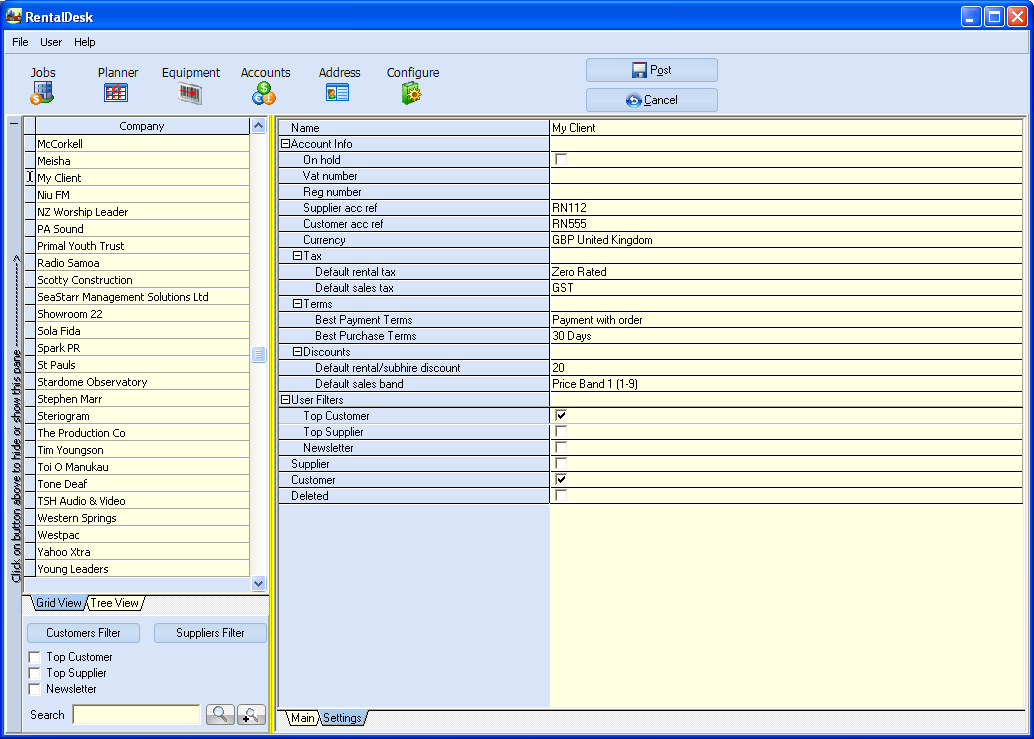Open the Configure gear icon
Screen dimensions: 1034x739
(x=412, y=93)
